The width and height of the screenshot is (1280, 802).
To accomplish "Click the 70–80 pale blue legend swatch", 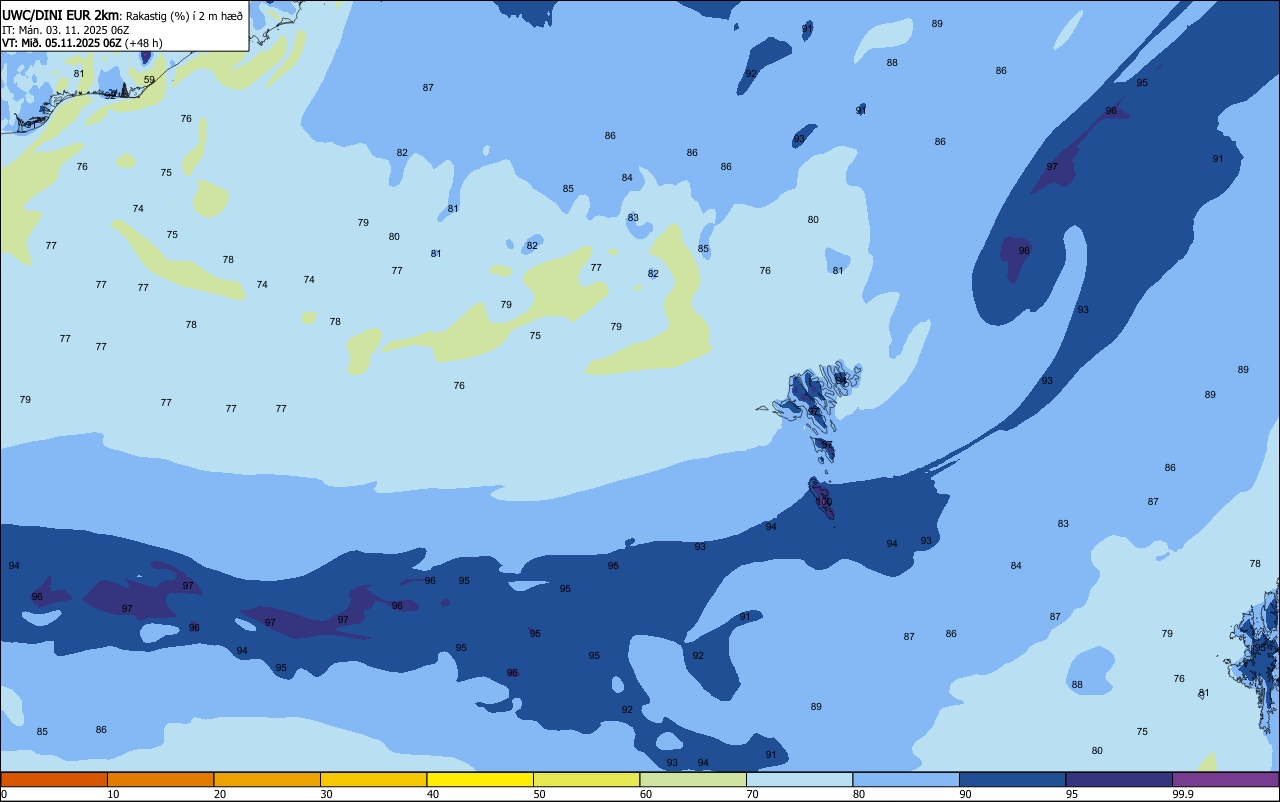I will [x=799, y=780].
